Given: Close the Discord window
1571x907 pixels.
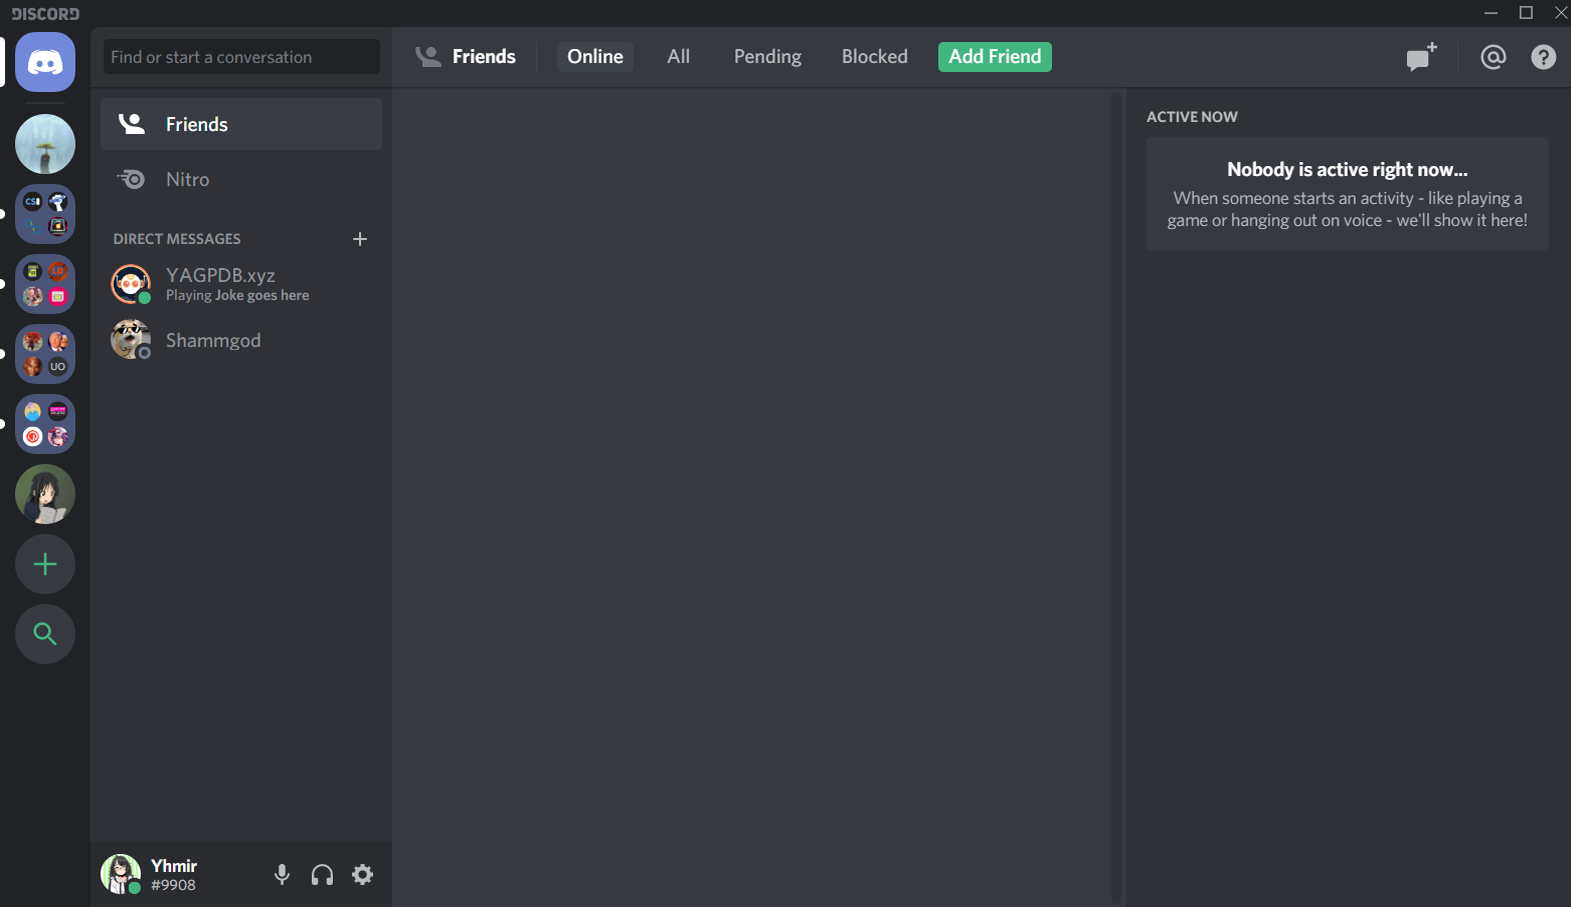Looking at the screenshot, I should pyautogui.click(x=1560, y=13).
